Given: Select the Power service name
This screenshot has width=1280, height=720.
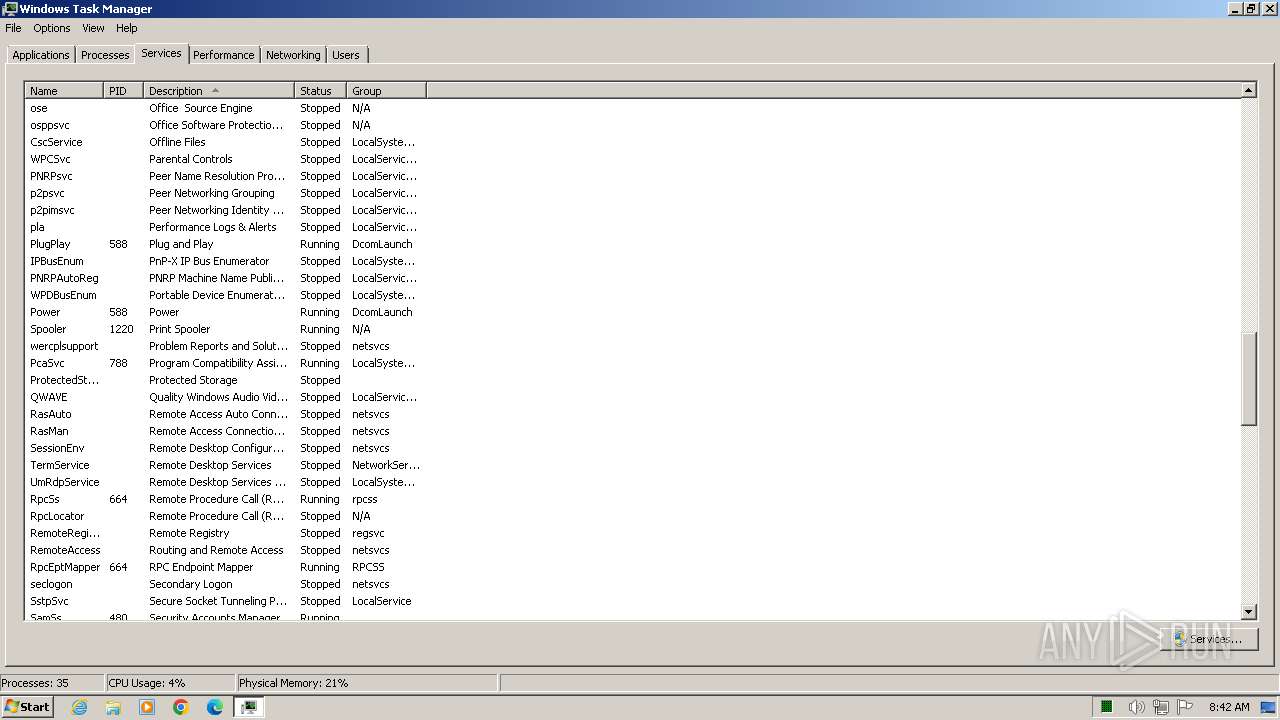Looking at the screenshot, I should 45,312.
